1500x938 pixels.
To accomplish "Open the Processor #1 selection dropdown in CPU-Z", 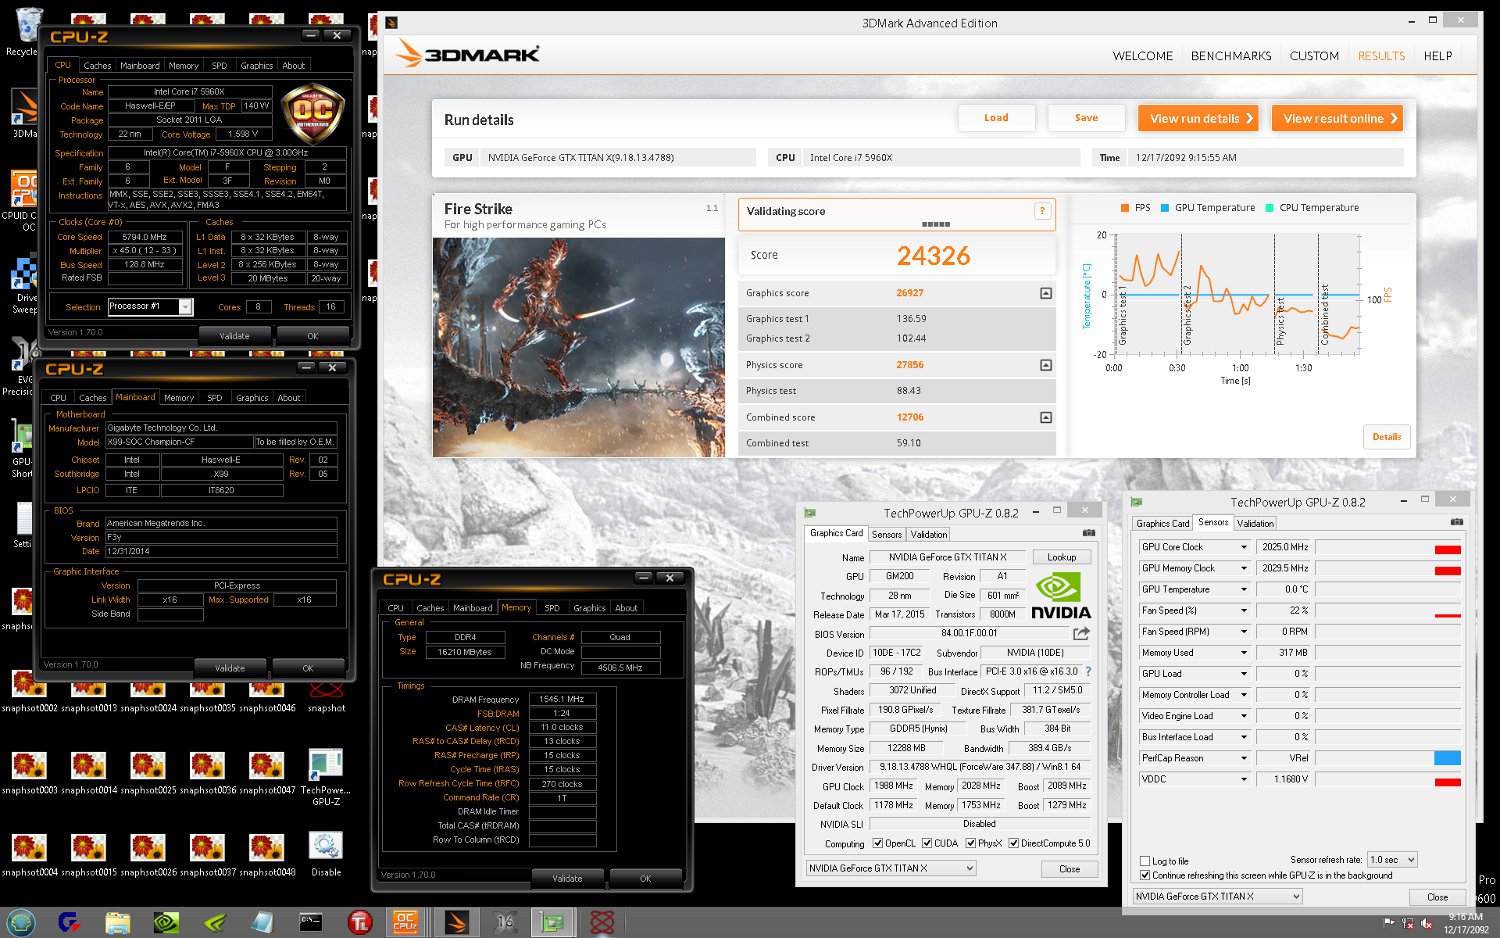I will point(150,307).
